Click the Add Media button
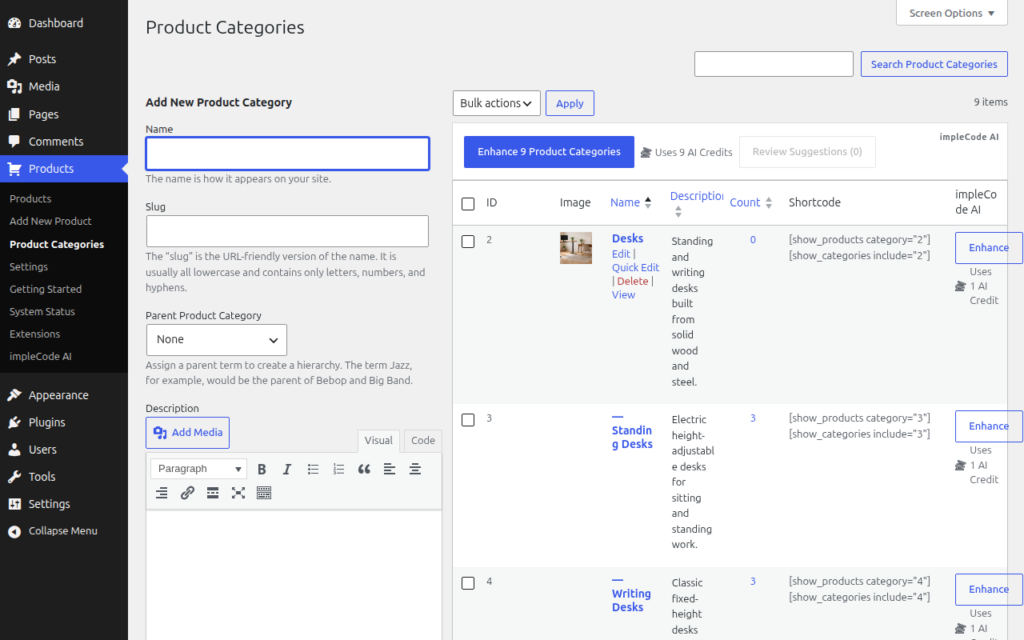1024x640 pixels. (187, 432)
